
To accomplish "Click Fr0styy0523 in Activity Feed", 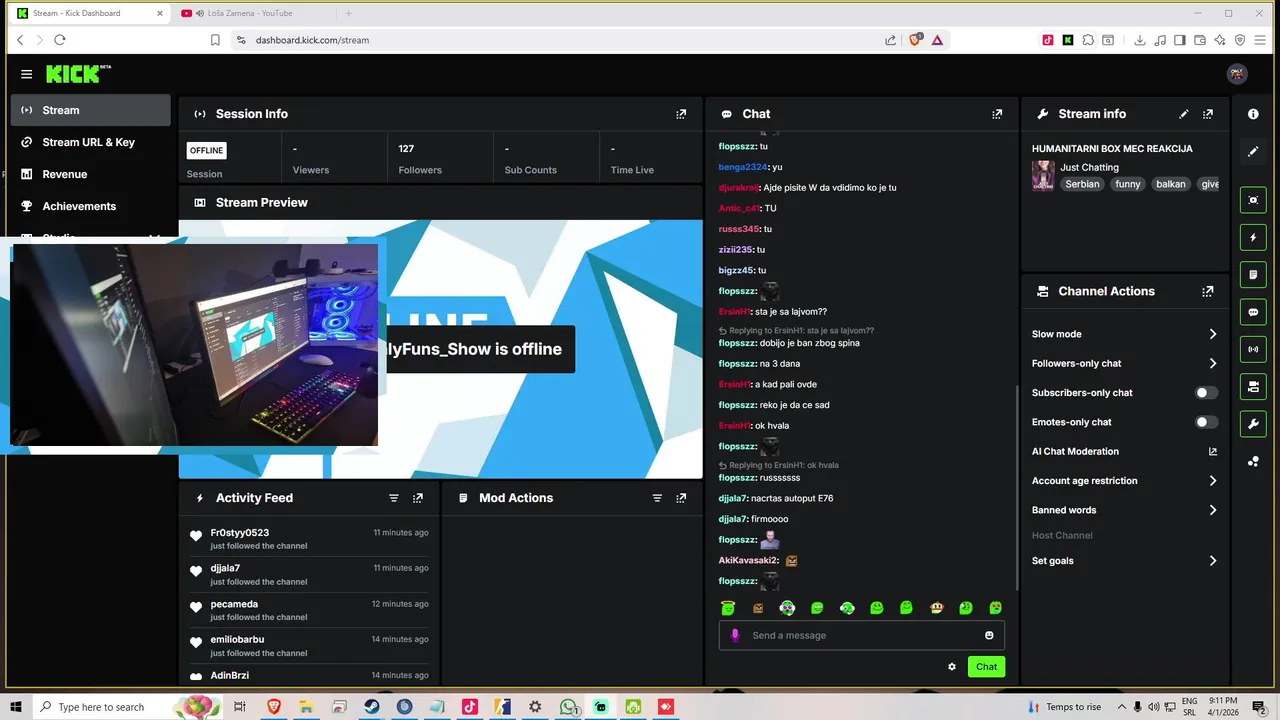I will click(240, 533).
